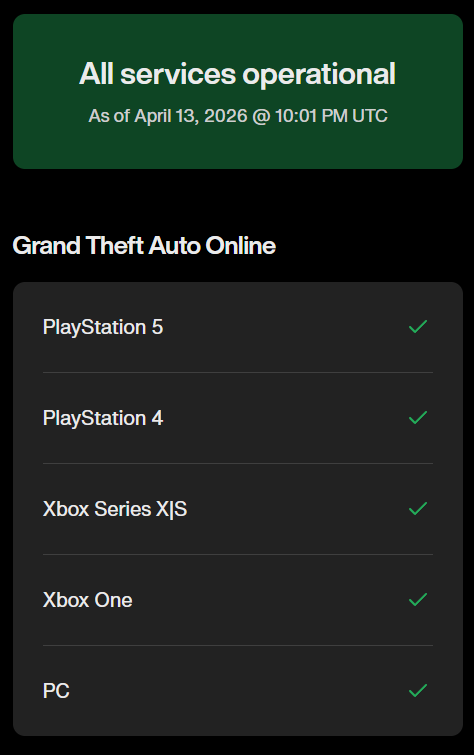Click the PC status checkmark icon
The image size is (474, 755).
(x=418, y=690)
